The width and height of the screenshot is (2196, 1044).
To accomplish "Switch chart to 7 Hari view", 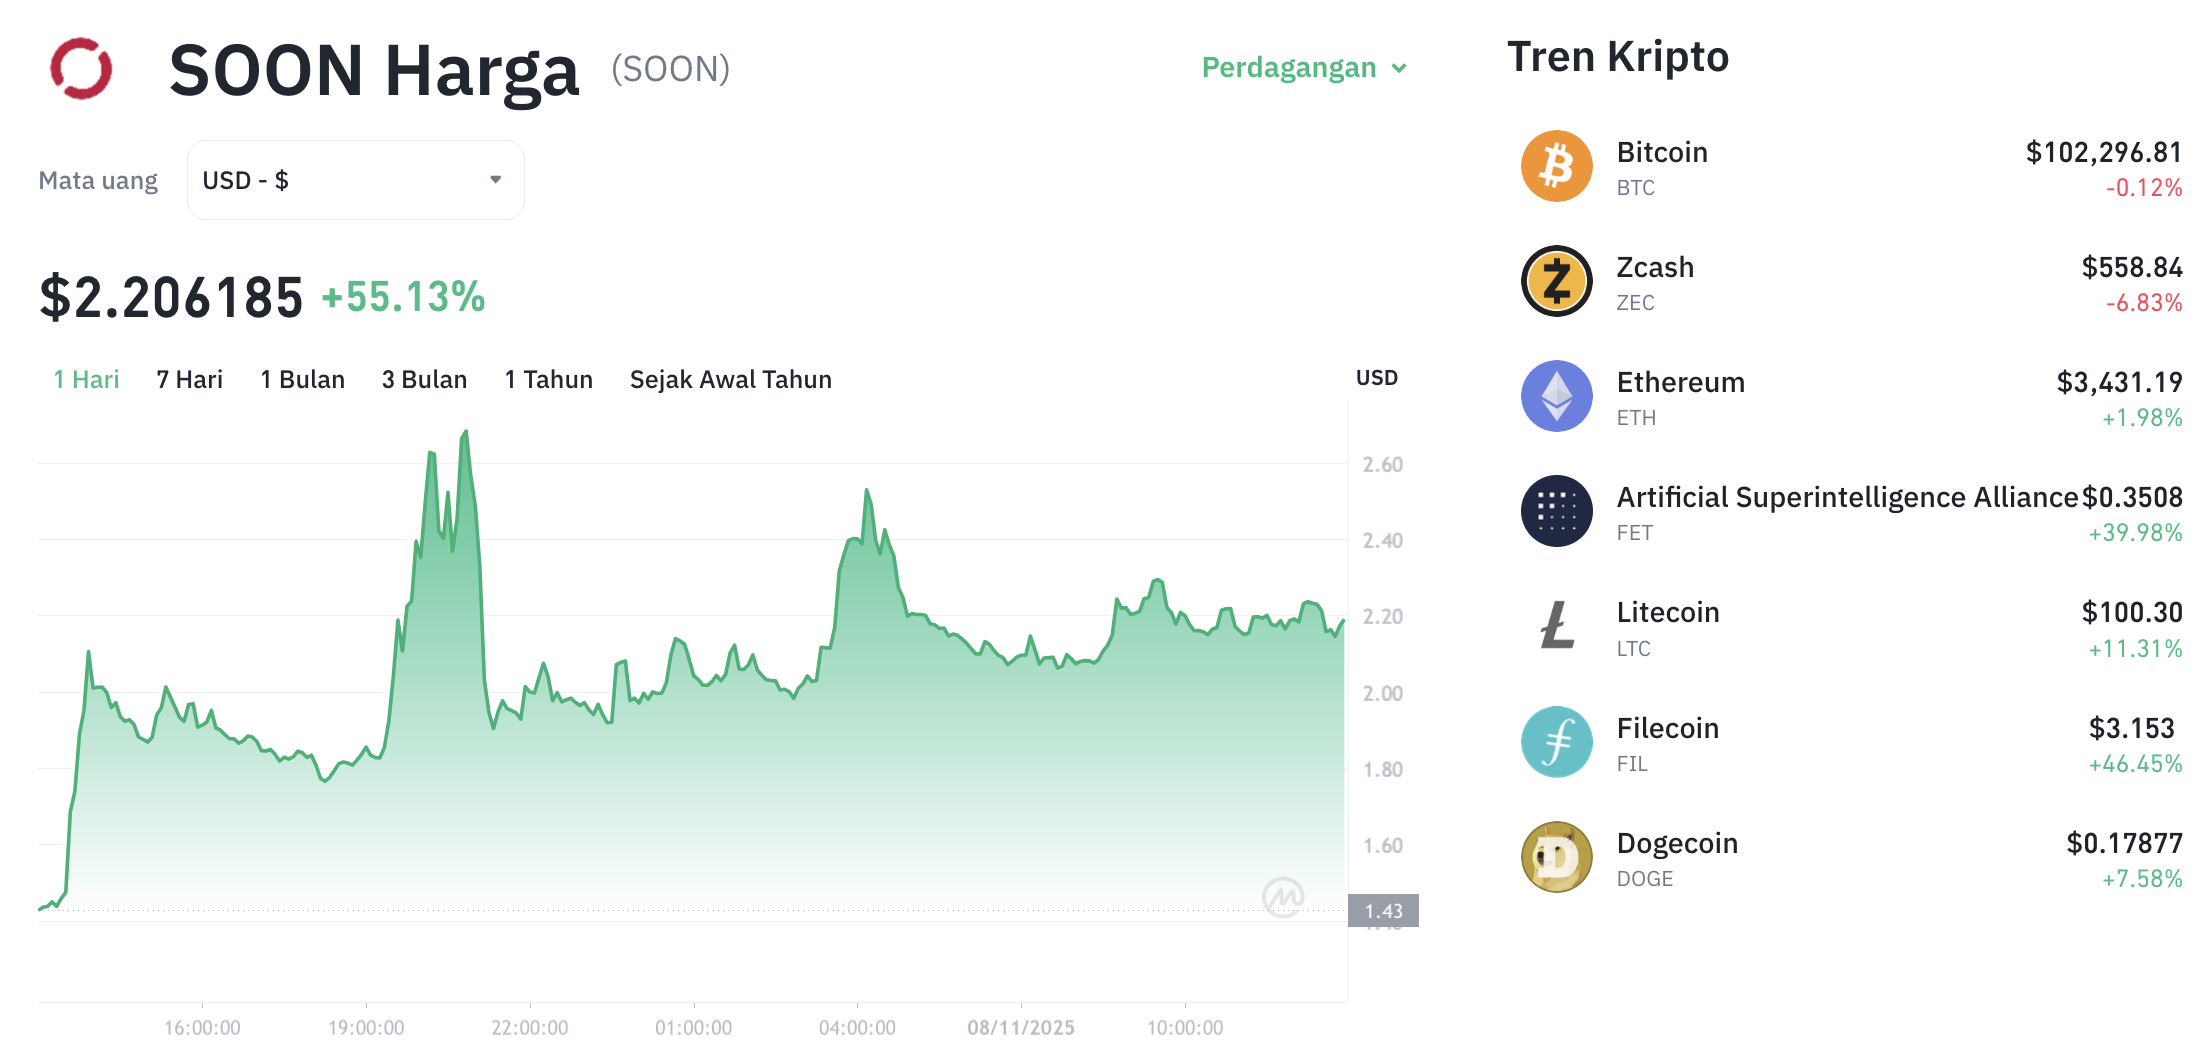I will point(188,379).
